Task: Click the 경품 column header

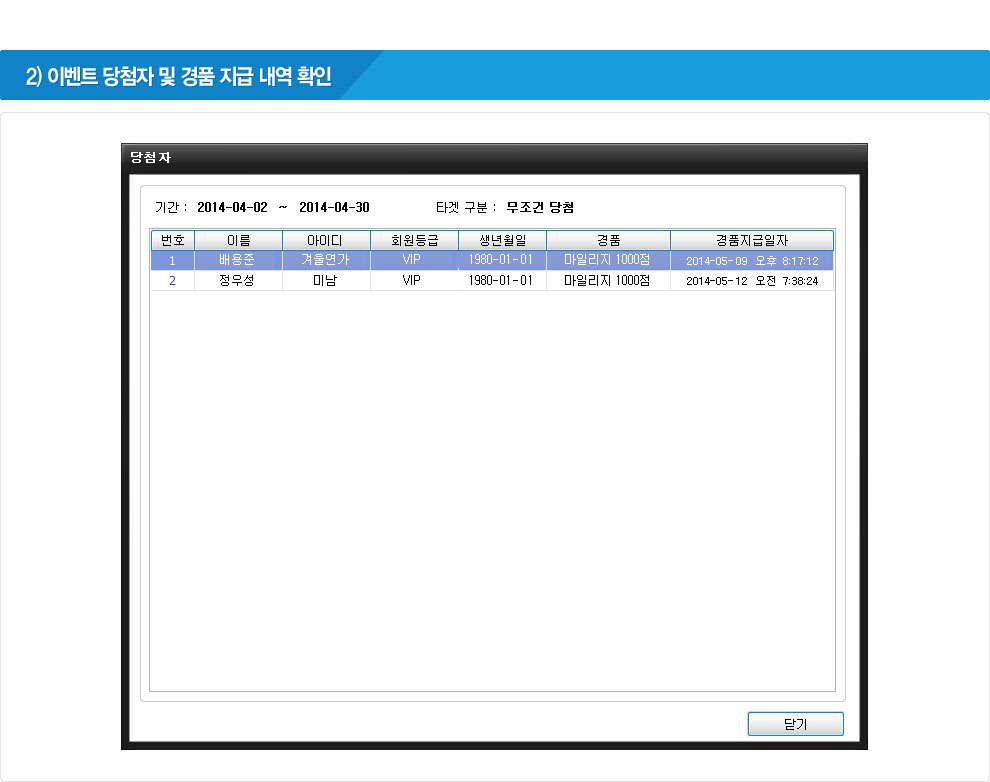Action: (607, 240)
